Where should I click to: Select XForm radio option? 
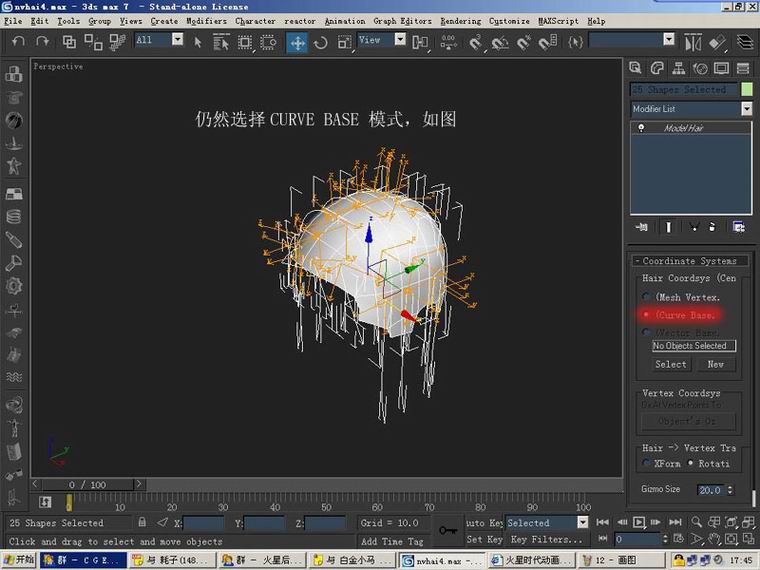[646, 463]
